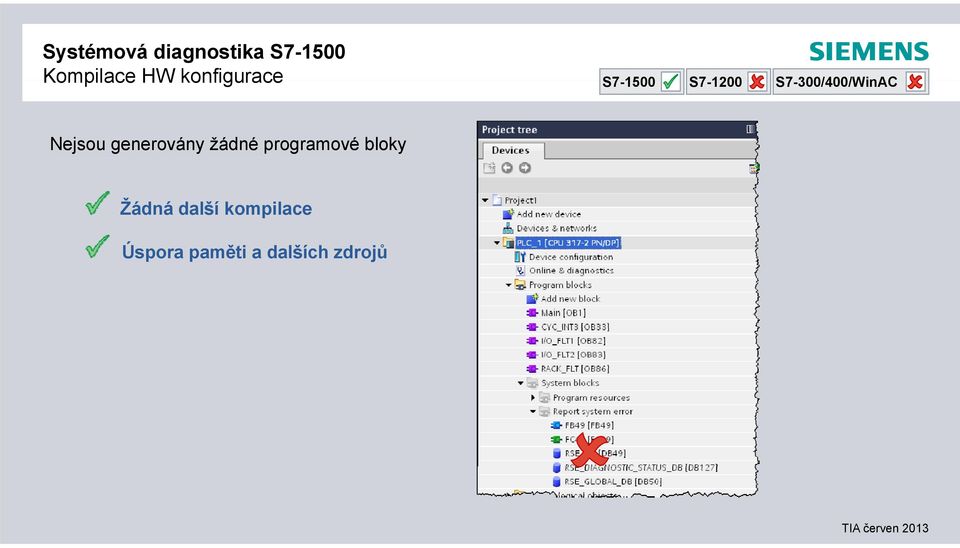Select PLC_1 [CPU 317-2 PN/DP] node
Screen dimensions: 960x548
coord(568,243)
